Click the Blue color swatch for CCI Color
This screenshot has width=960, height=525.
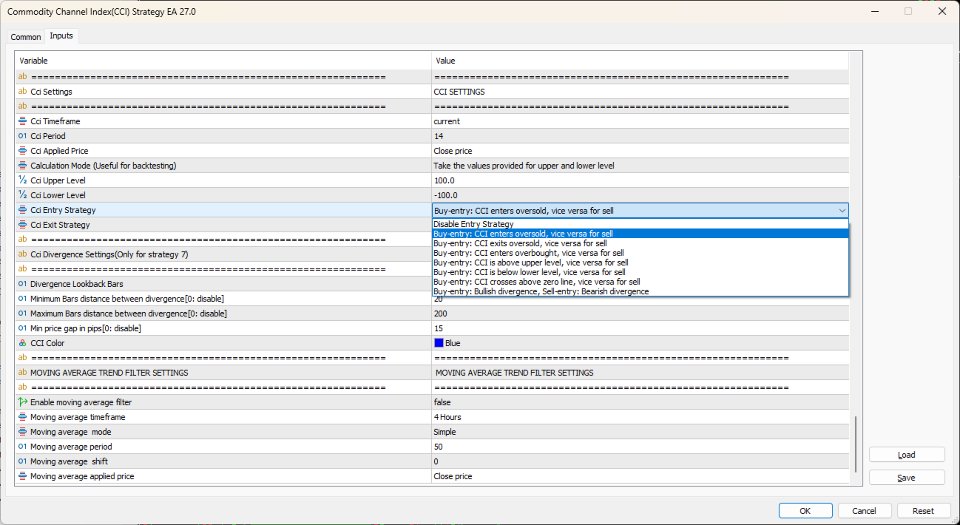pos(438,343)
